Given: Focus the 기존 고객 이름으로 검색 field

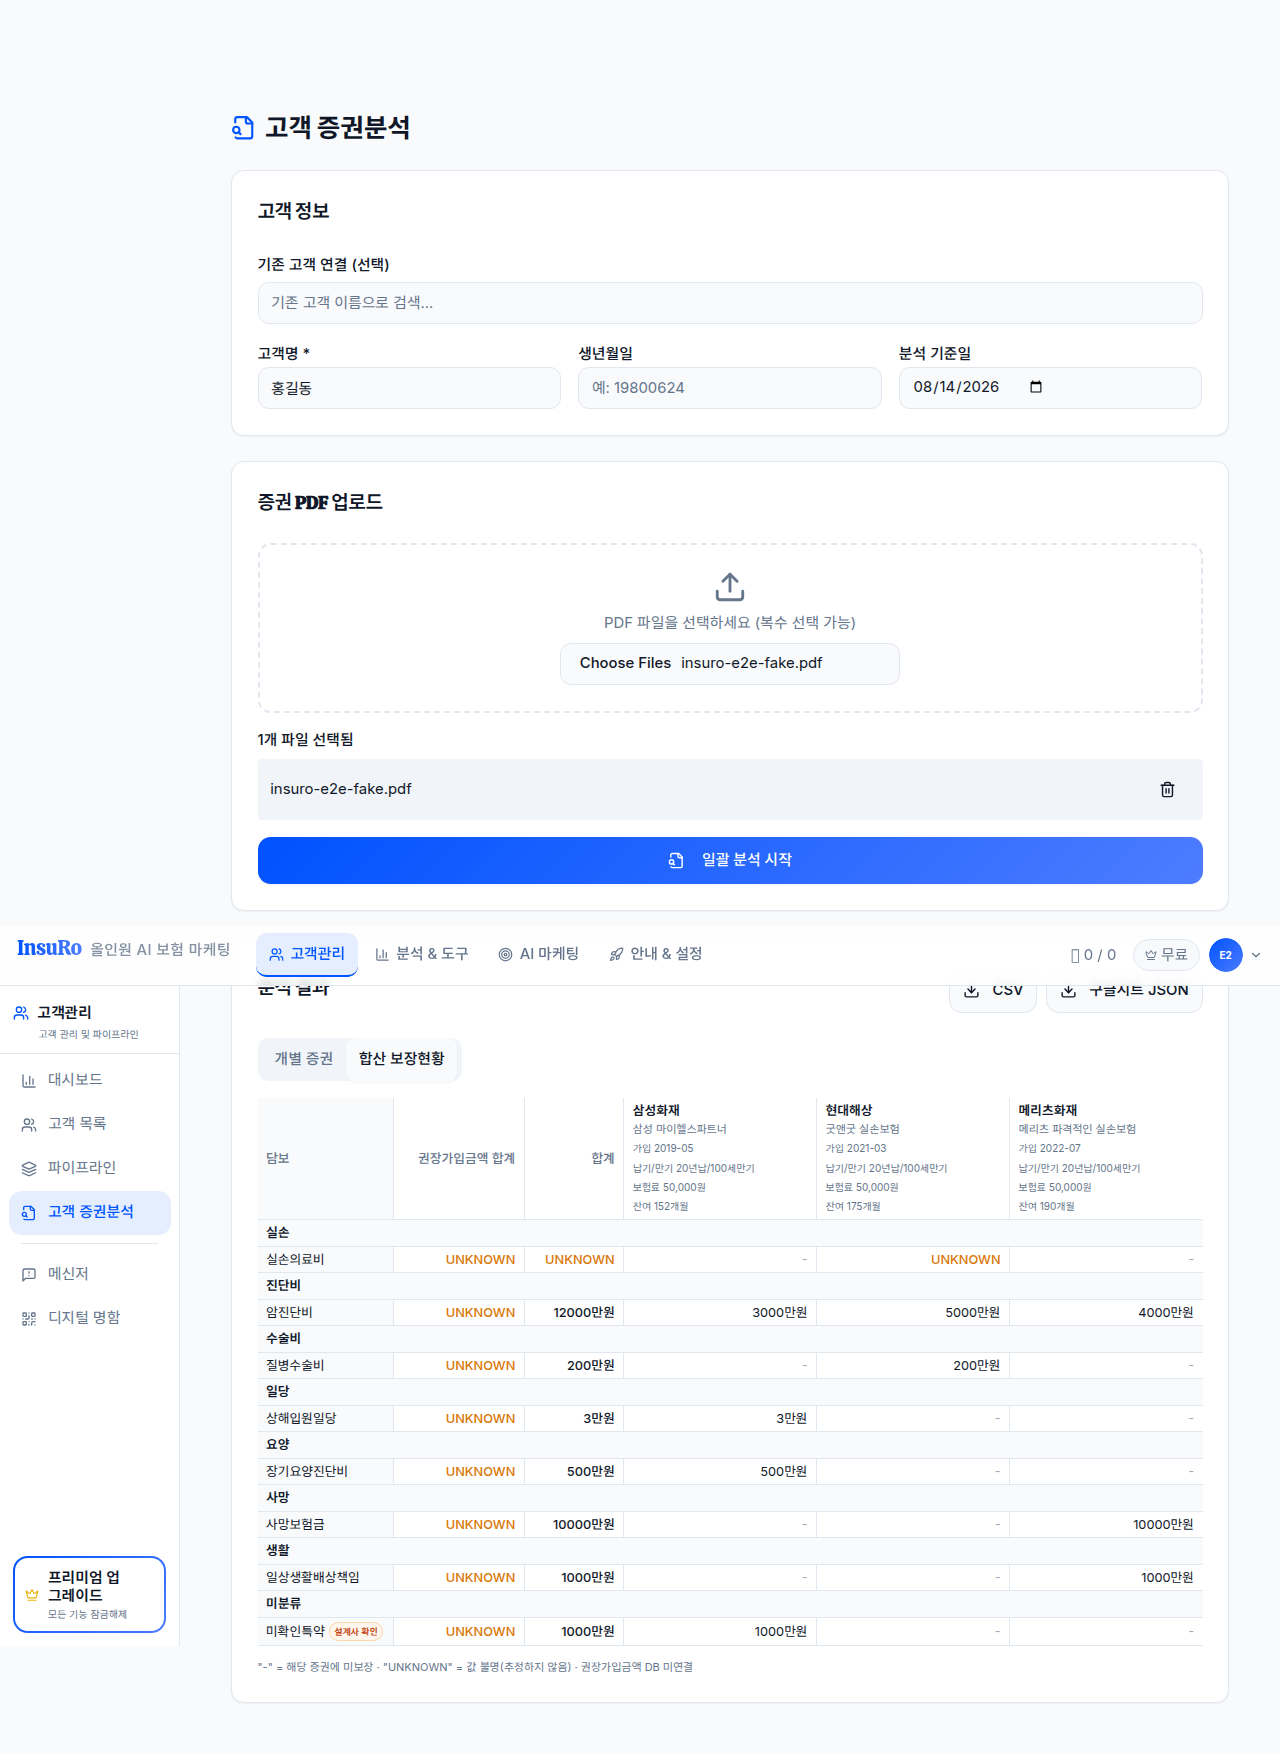Looking at the screenshot, I should pos(730,303).
